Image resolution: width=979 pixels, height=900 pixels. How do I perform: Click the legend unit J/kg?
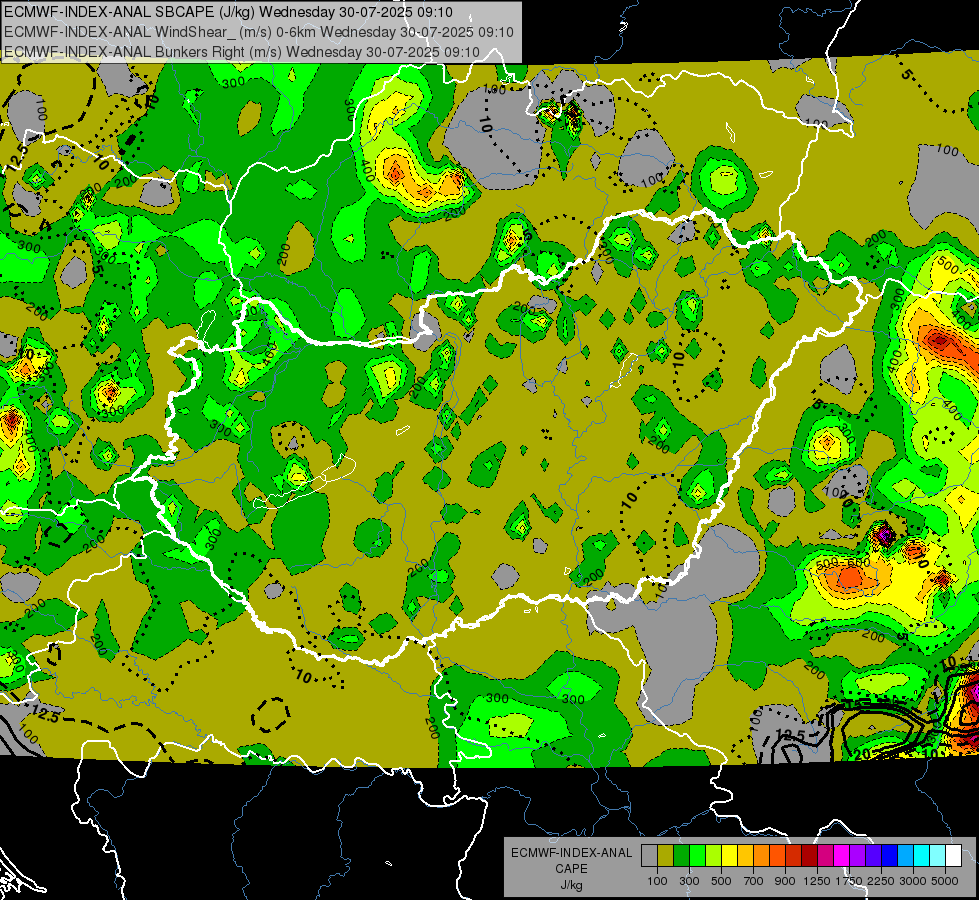[571, 885]
